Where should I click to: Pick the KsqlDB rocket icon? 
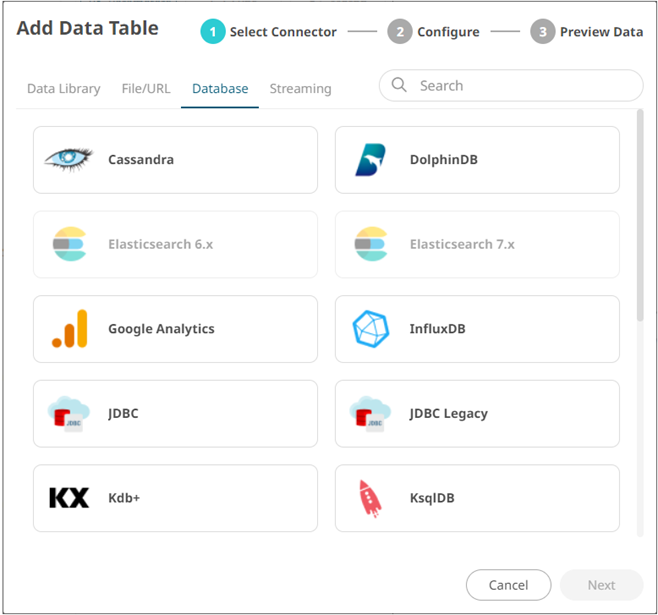[371, 497]
